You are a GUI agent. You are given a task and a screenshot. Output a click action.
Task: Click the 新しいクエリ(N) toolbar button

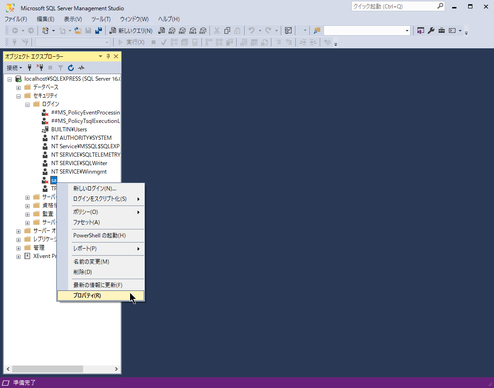[131, 31]
